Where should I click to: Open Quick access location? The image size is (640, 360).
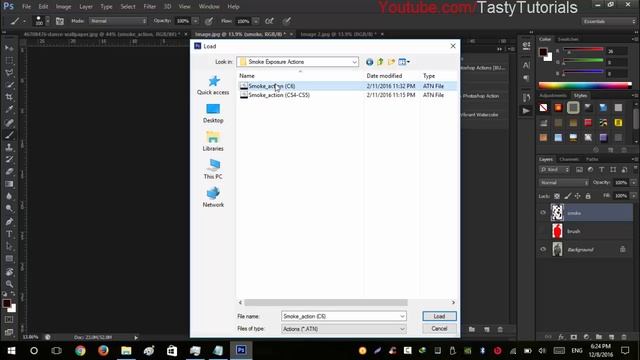pos(213,85)
